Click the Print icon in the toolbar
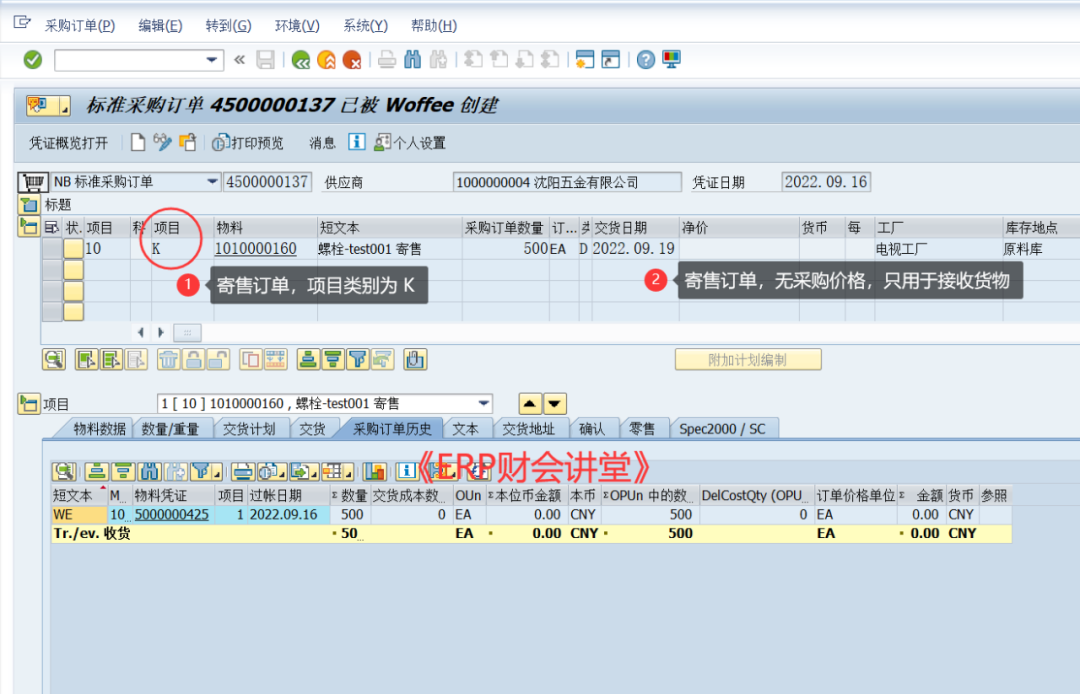The image size is (1080, 694). click(387, 60)
